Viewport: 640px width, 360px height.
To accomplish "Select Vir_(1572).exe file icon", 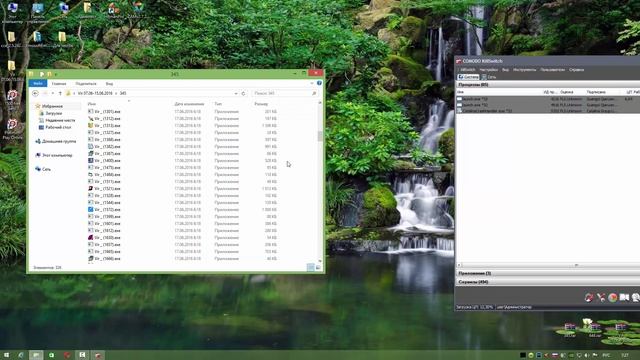I will [91, 209].
